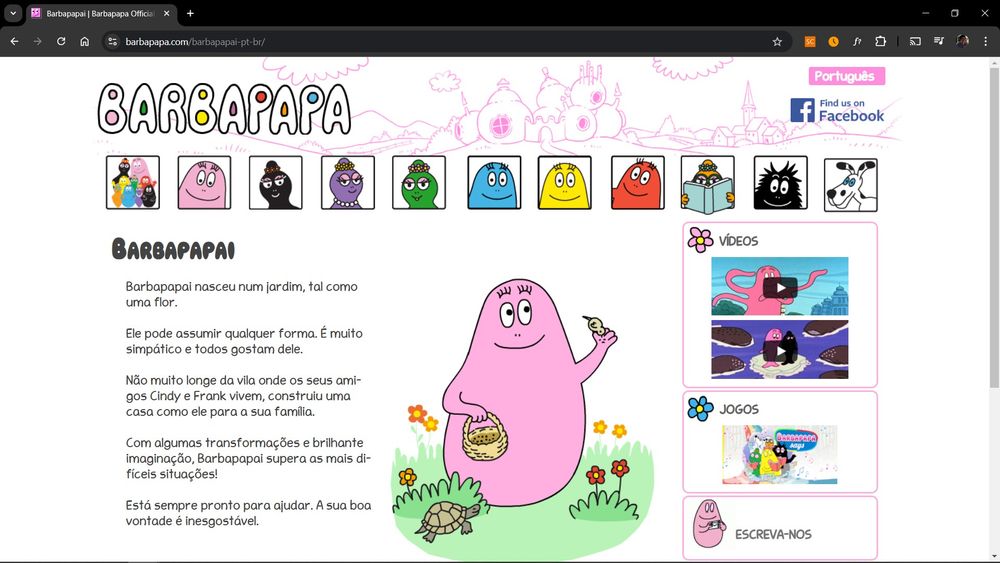1000x563 pixels.
Task: Click the Barbapapa logo in the header
Action: pyautogui.click(x=224, y=109)
